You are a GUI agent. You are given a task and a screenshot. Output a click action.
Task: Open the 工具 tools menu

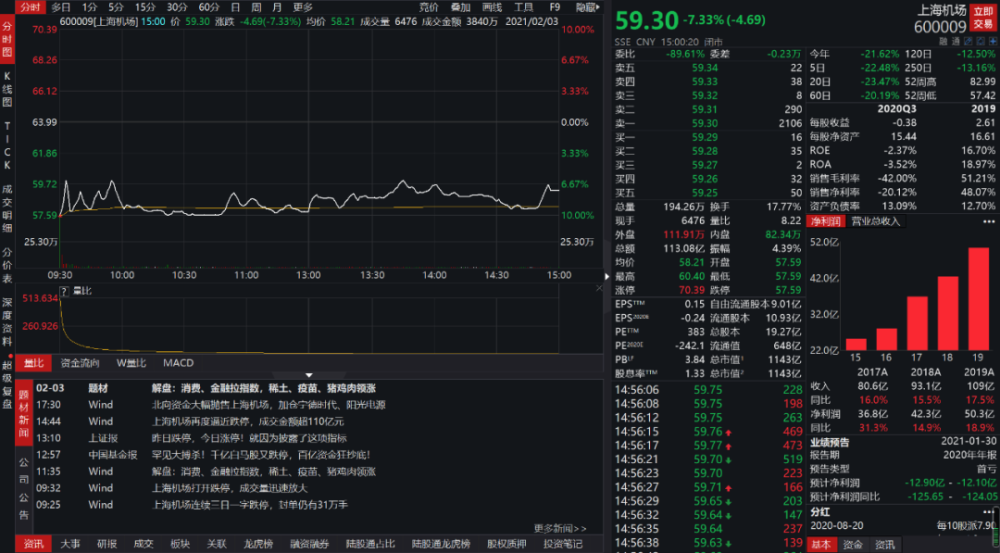tap(524, 8)
